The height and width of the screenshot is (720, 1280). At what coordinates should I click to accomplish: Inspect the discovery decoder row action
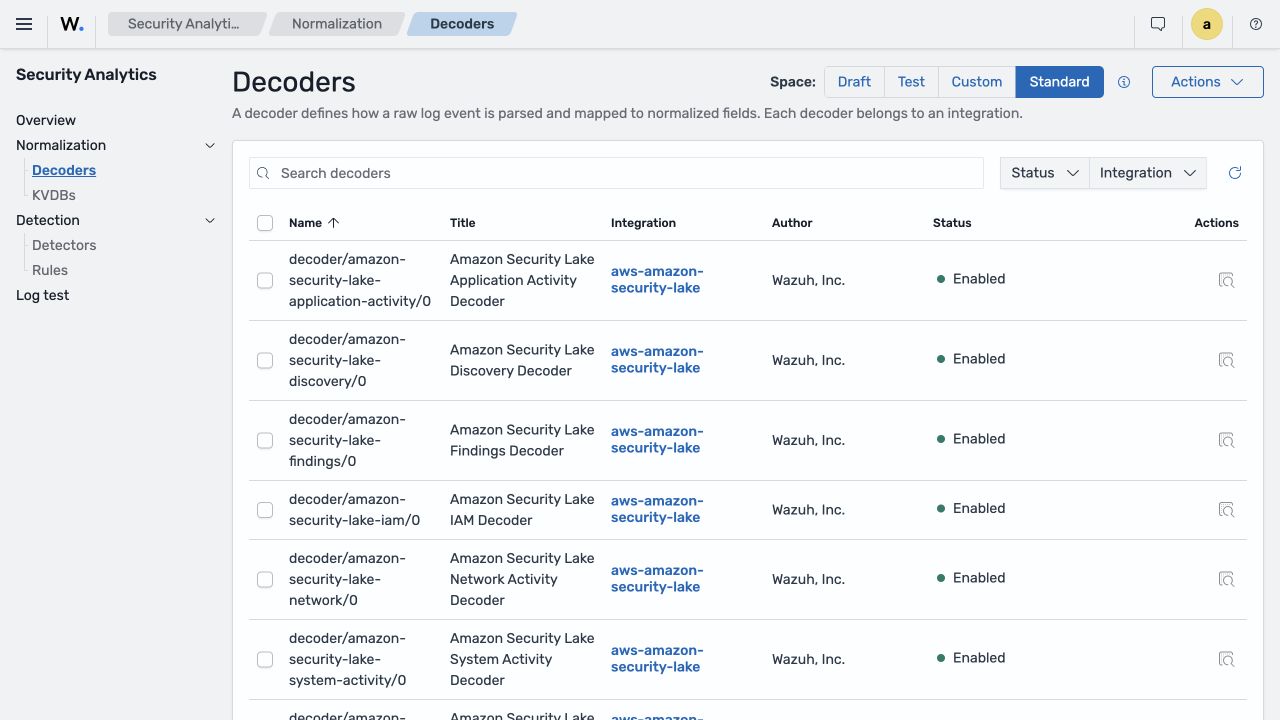pyautogui.click(x=1226, y=360)
